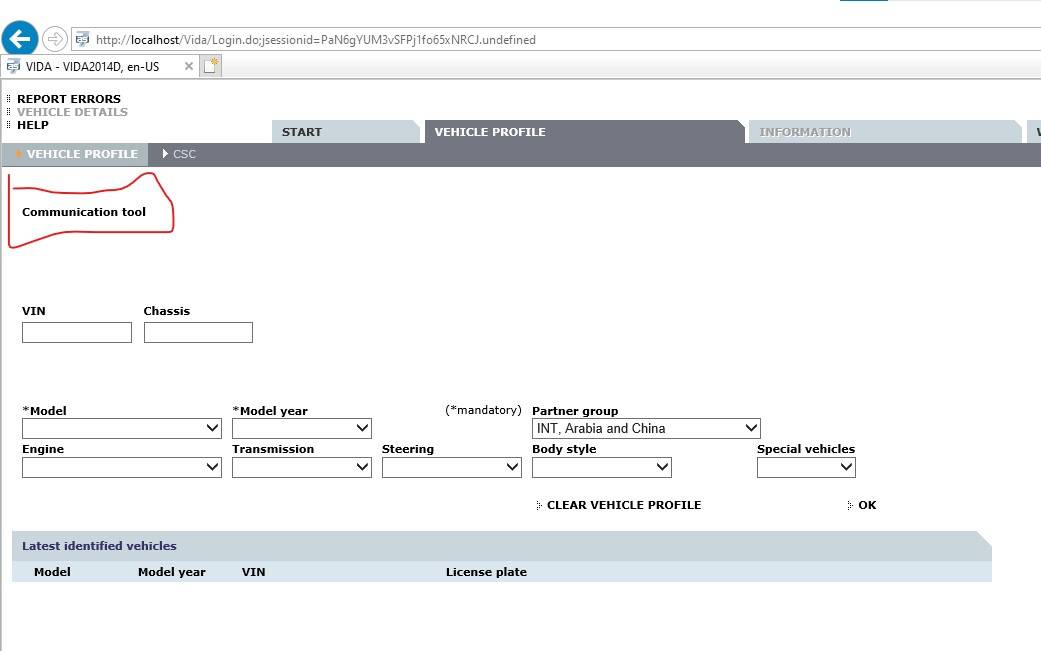This screenshot has height=651, width=1041.
Task: Click the VIN input field
Action: pos(77,332)
